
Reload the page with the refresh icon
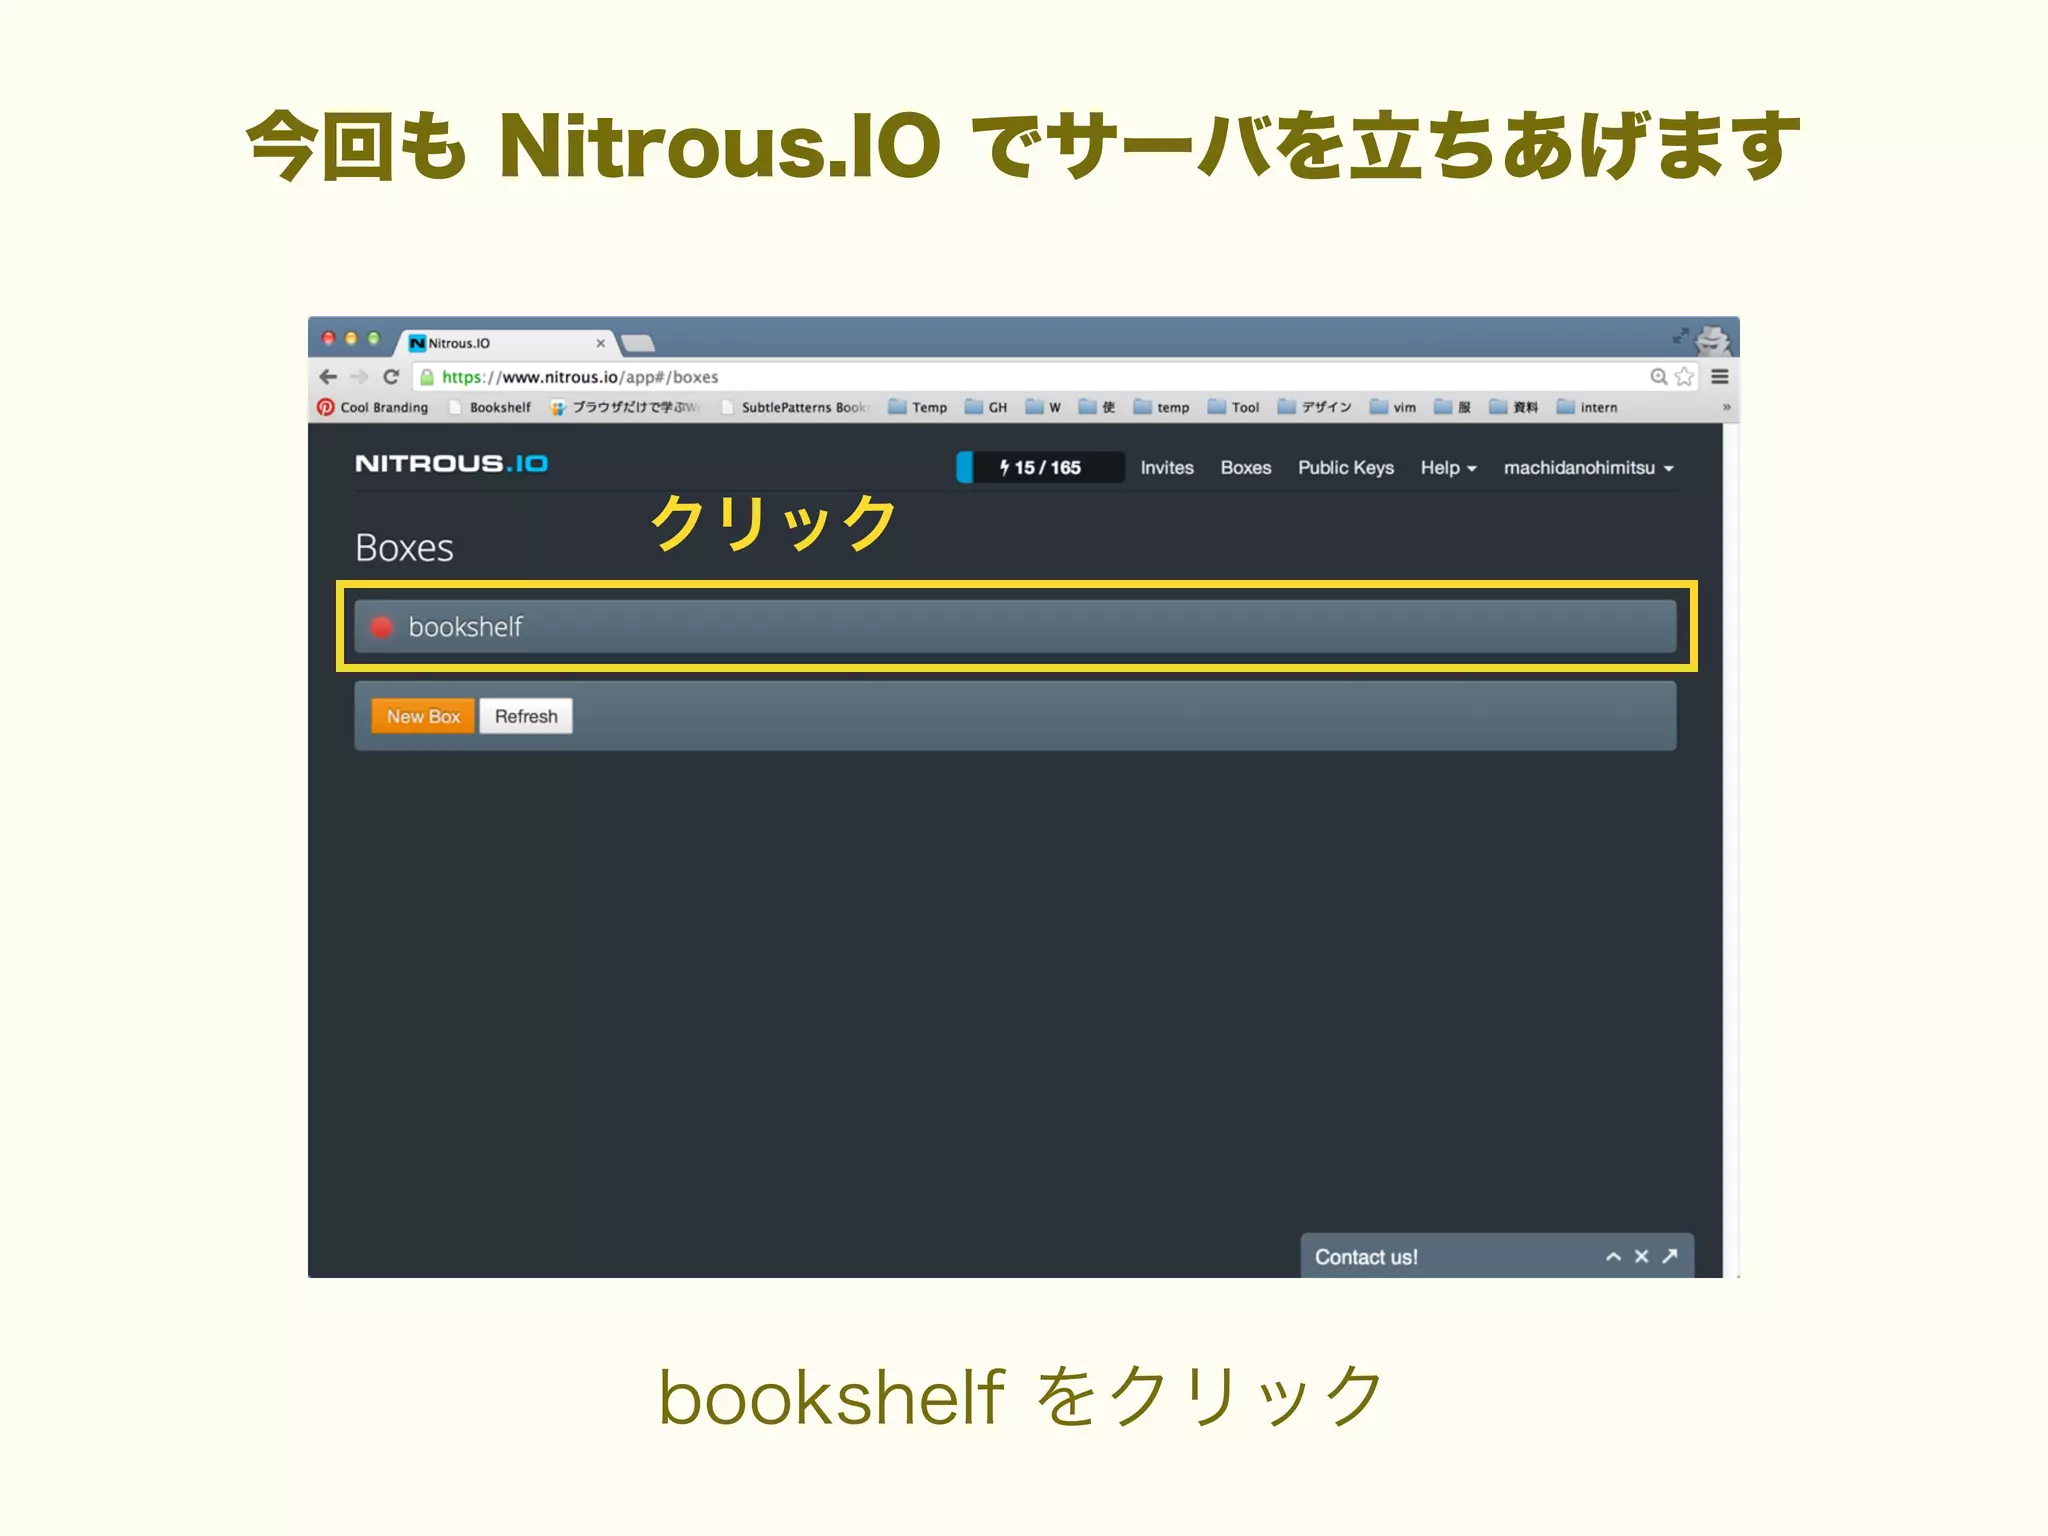(x=391, y=377)
